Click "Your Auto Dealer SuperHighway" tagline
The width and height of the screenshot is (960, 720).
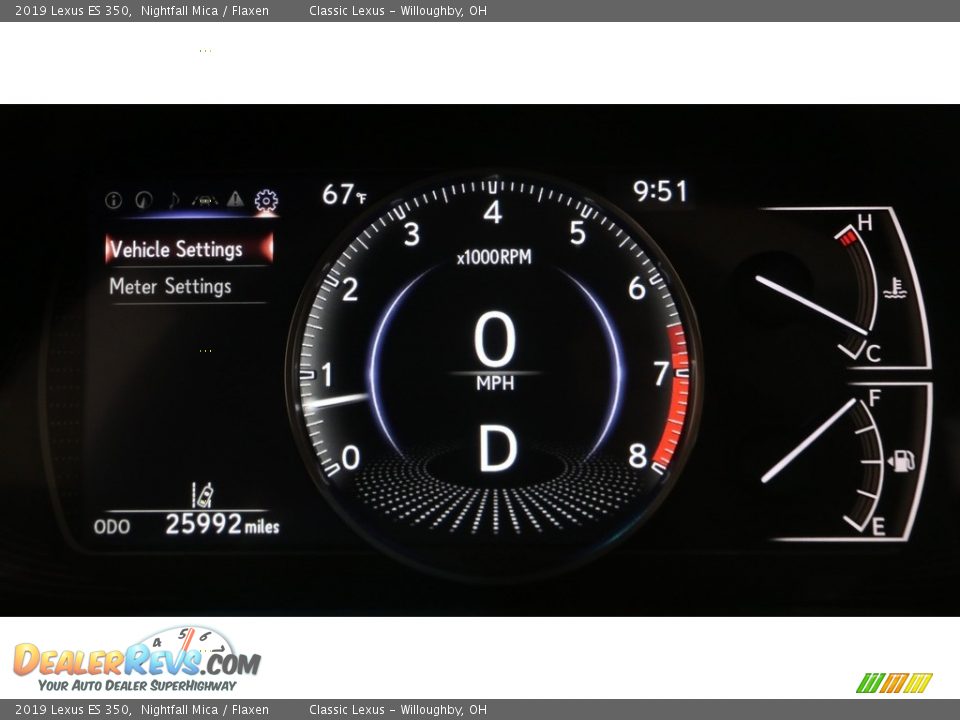click(137, 685)
